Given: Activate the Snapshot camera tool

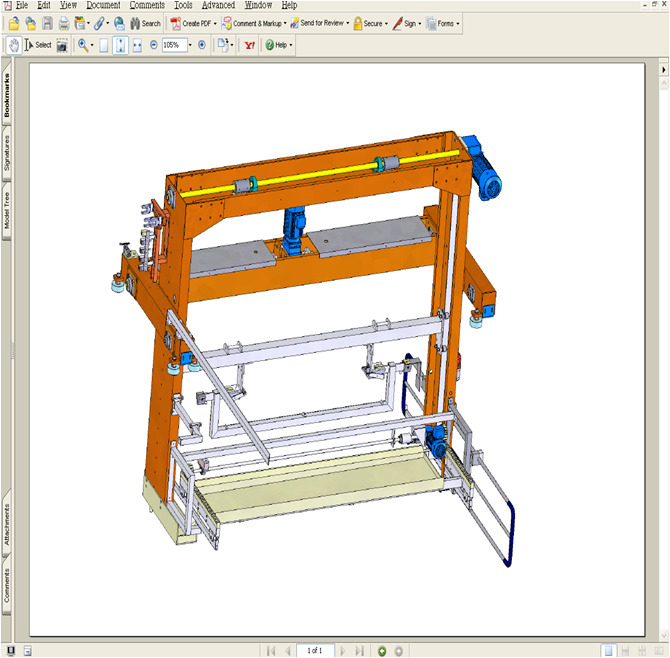Looking at the screenshot, I should [x=61, y=45].
